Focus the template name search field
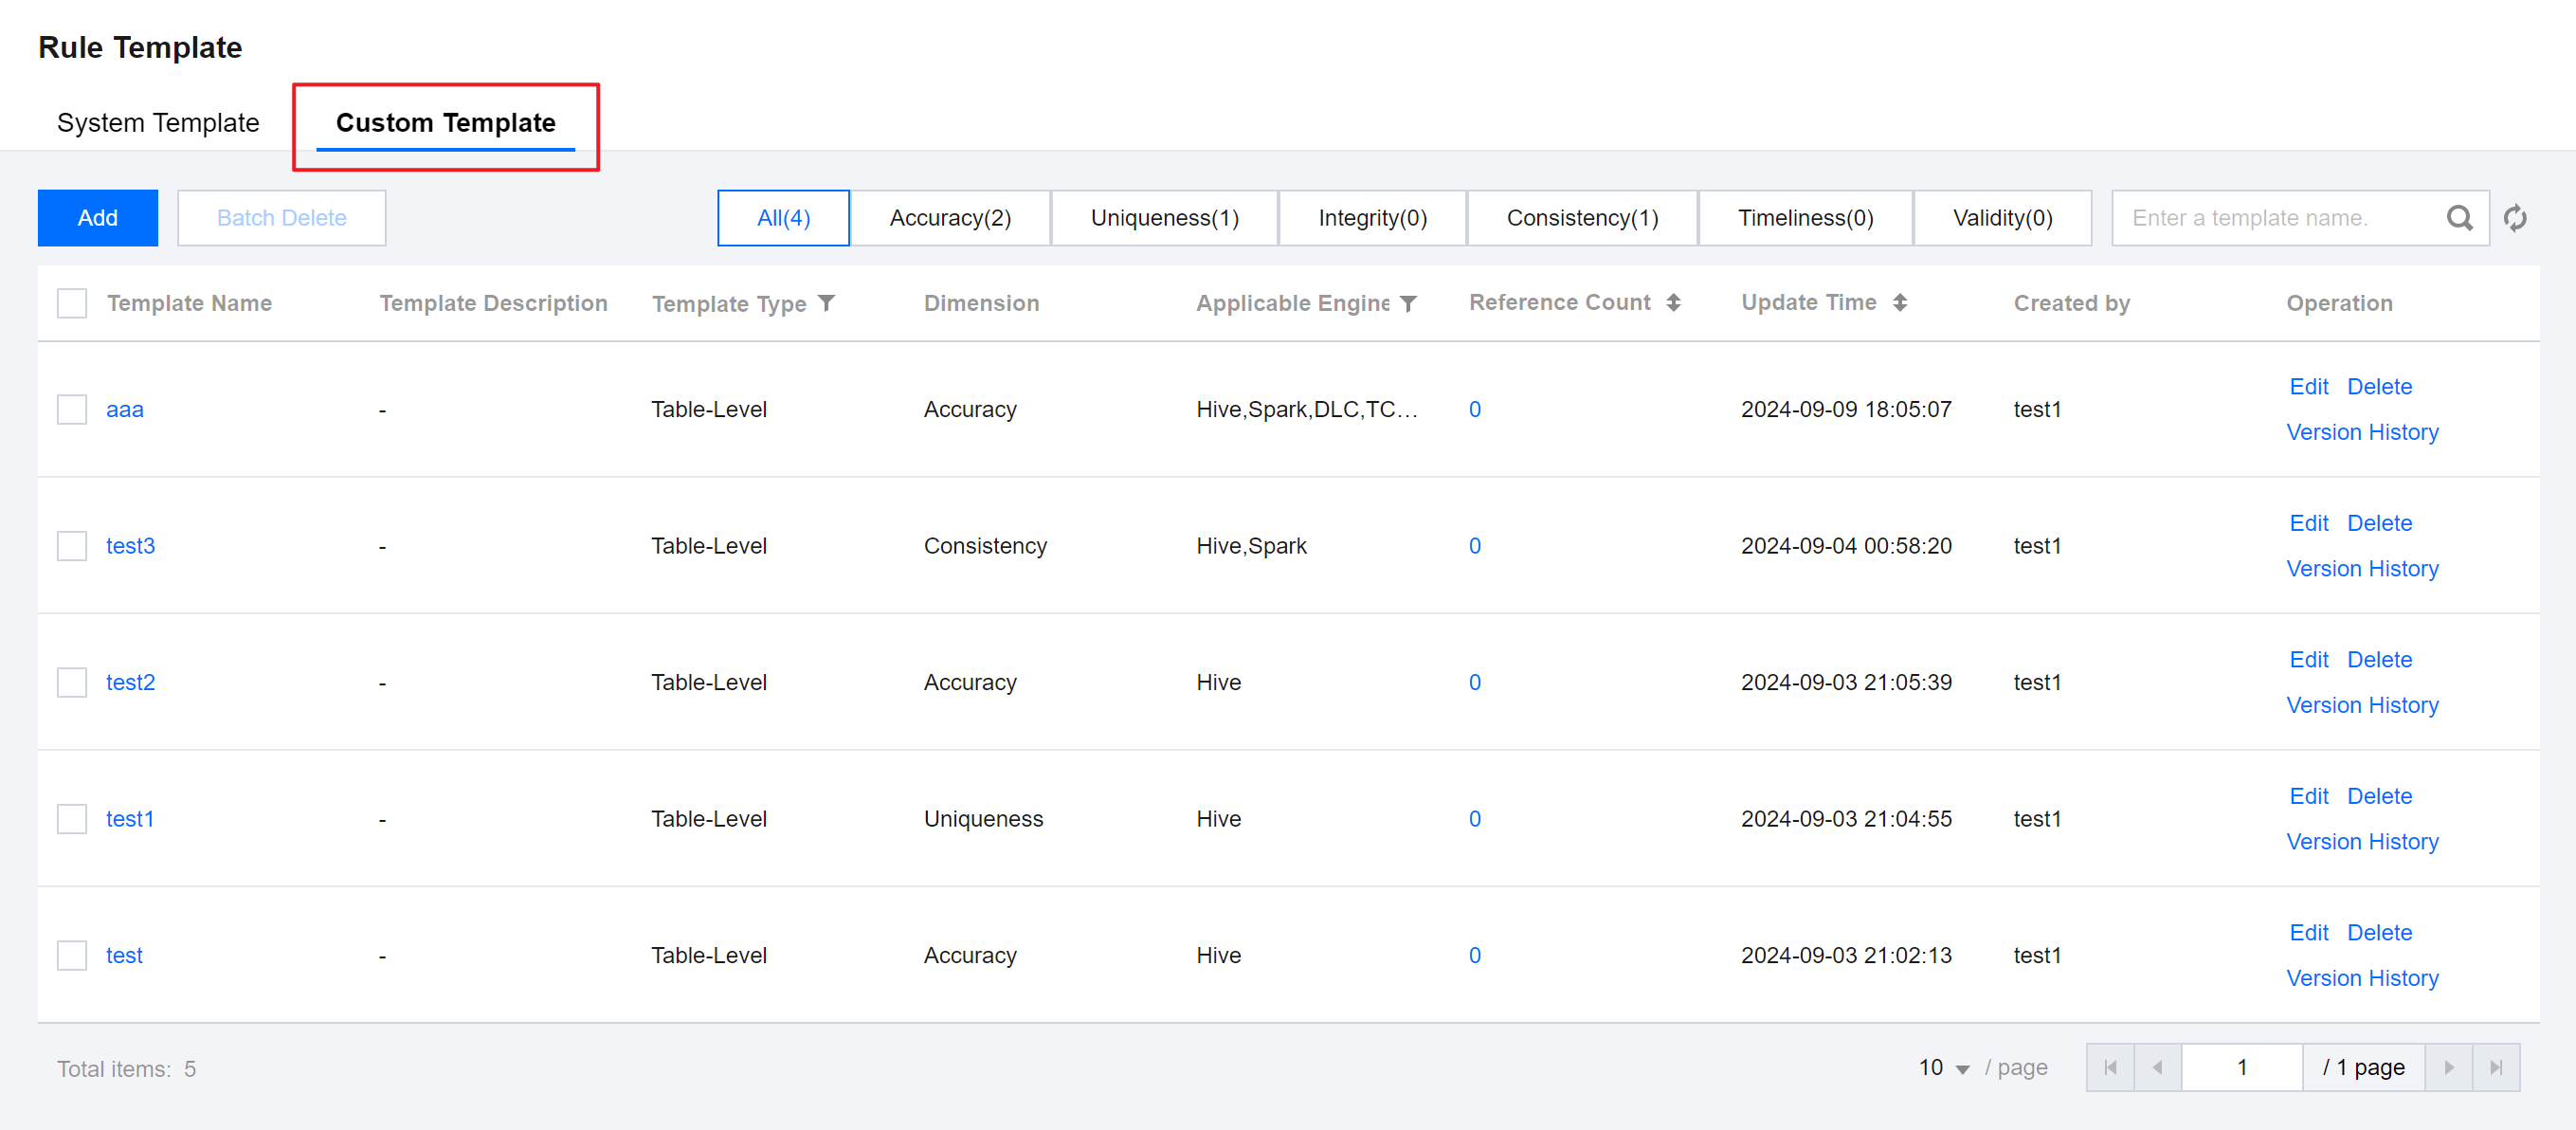Viewport: 2576px width, 1130px height. (2270, 218)
